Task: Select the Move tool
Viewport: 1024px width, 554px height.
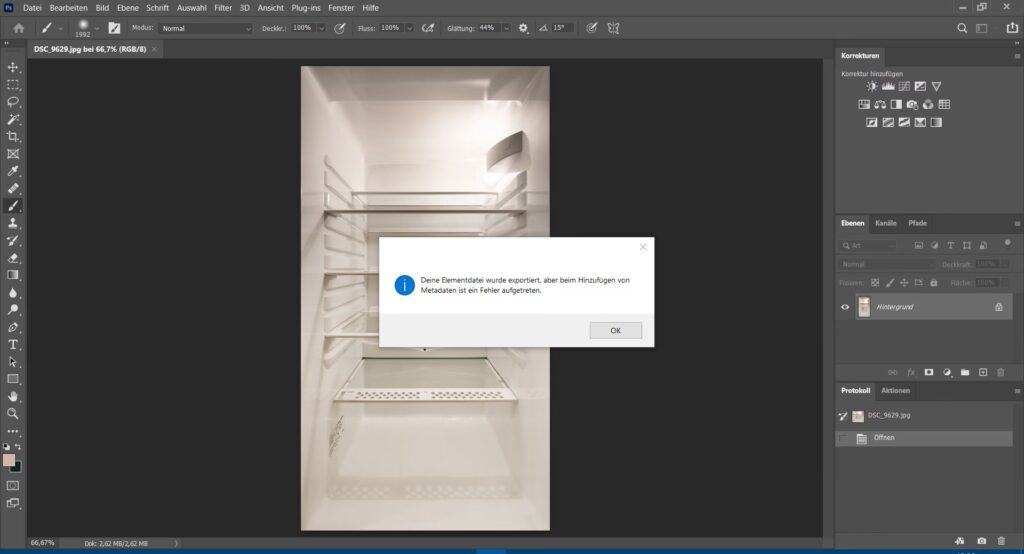Action: [x=13, y=67]
